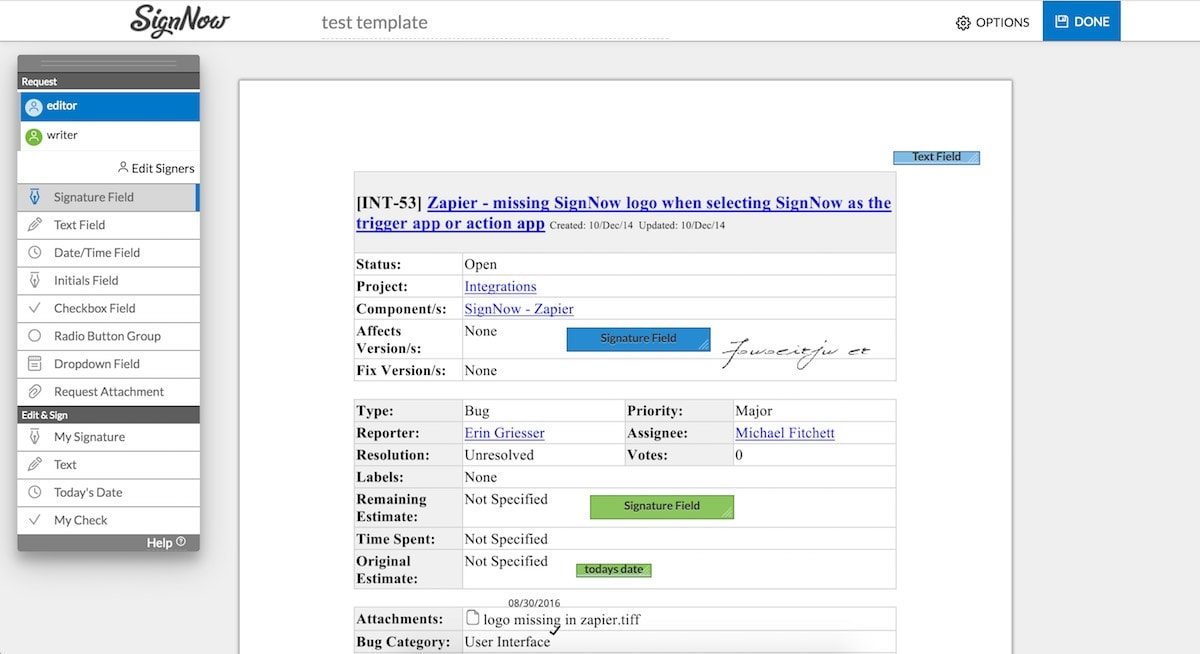Click the save disk icon on Done

[1062, 21]
